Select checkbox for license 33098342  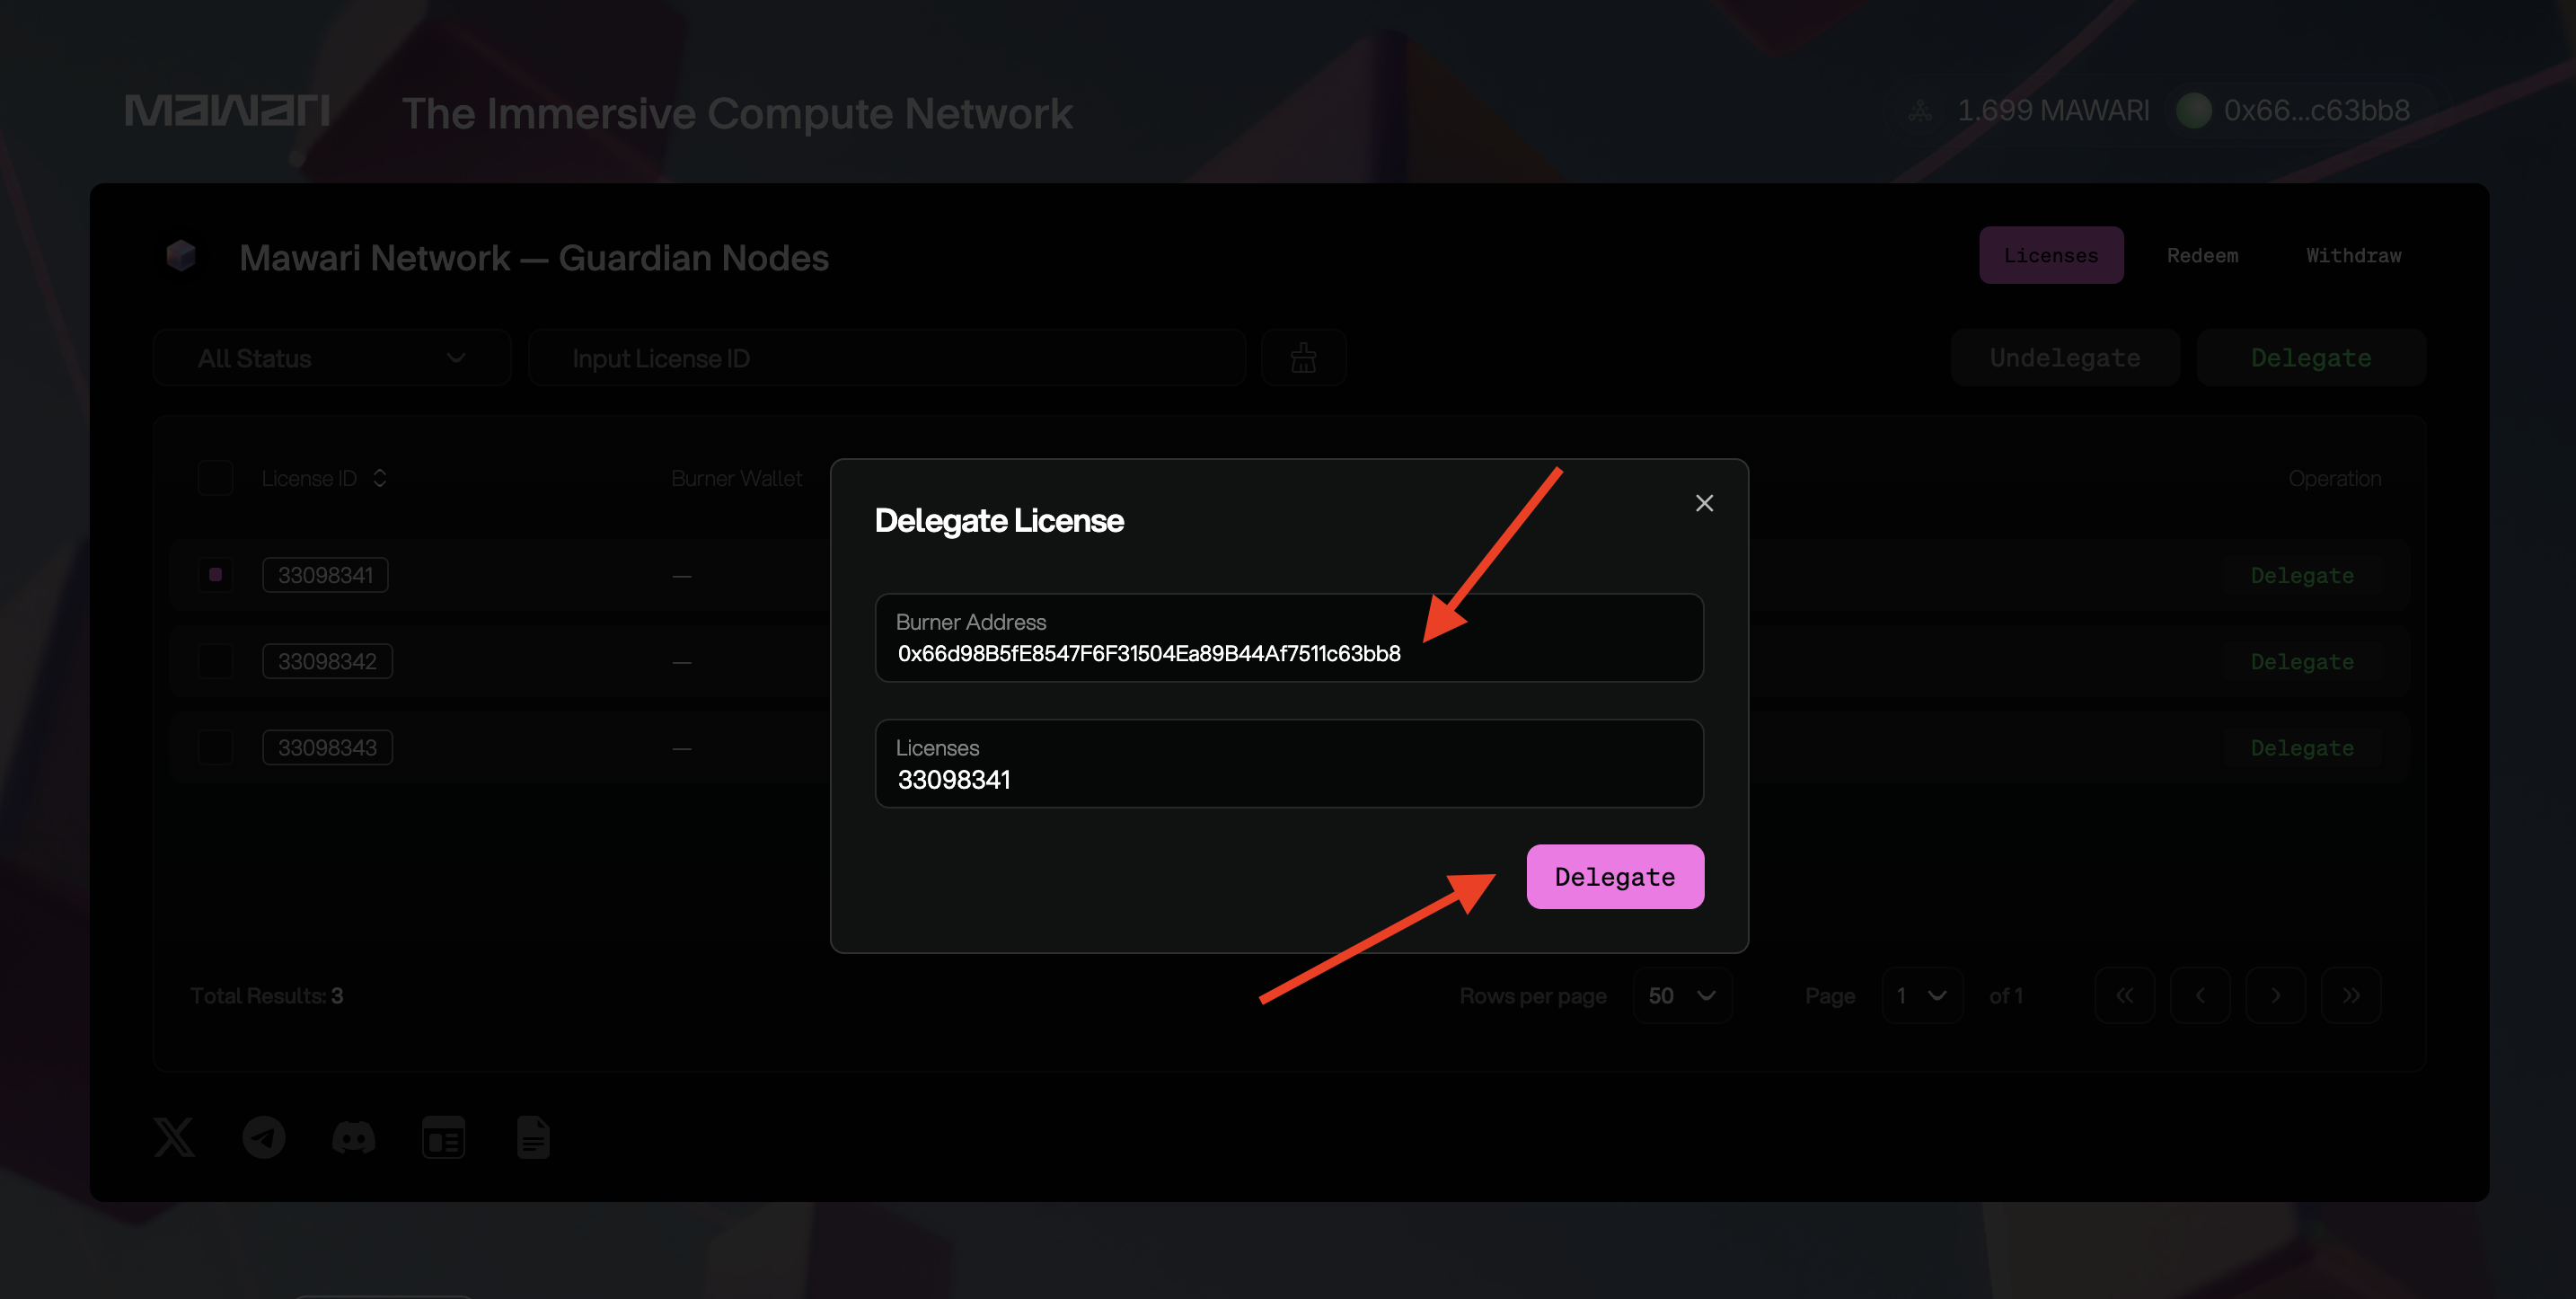(x=215, y=661)
